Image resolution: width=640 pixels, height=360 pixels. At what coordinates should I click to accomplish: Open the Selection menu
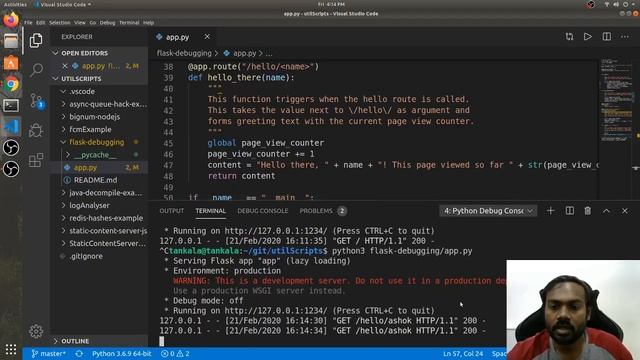pos(60,23)
